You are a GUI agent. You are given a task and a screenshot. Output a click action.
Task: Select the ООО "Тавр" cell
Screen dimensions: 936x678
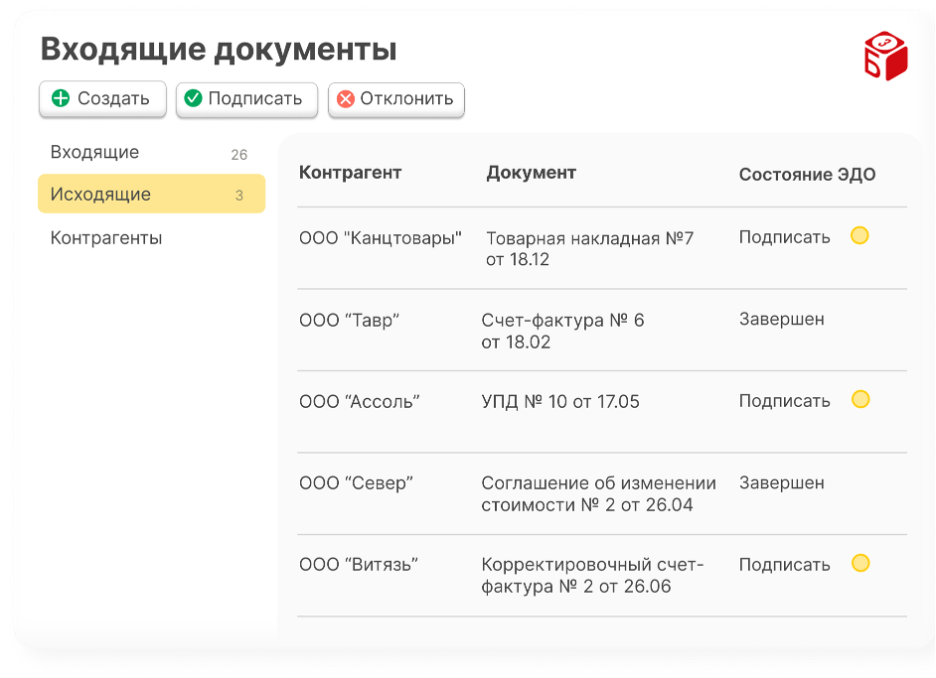point(349,320)
